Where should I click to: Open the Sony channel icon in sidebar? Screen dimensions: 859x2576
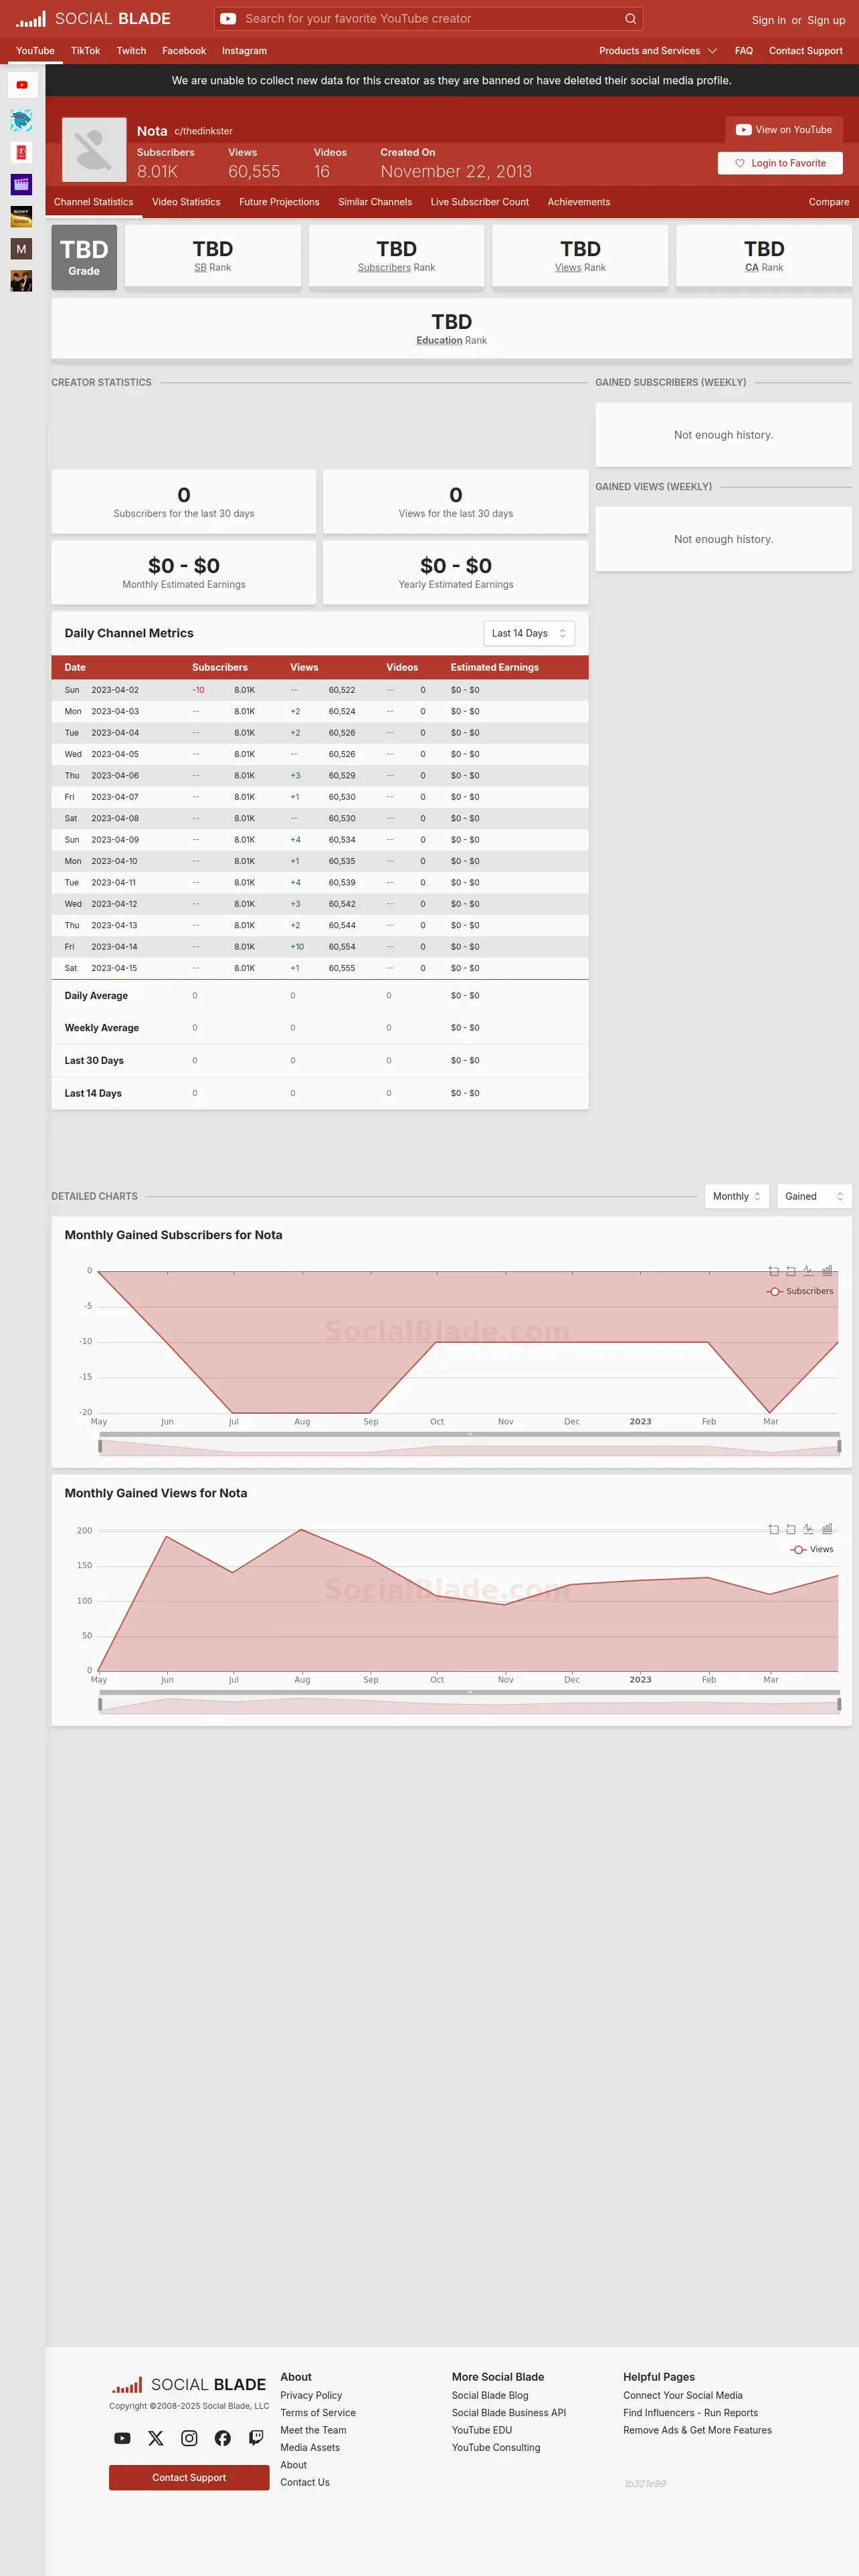coord(21,216)
